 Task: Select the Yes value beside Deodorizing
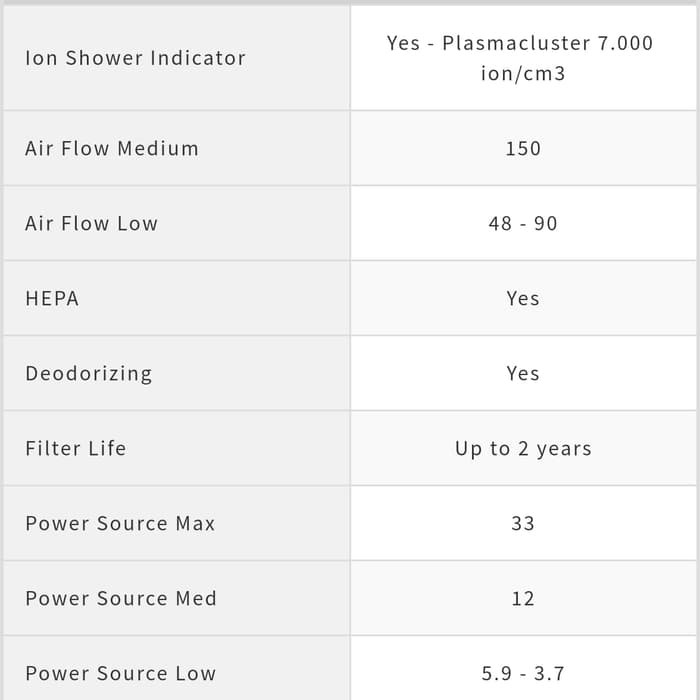(523, 374)
